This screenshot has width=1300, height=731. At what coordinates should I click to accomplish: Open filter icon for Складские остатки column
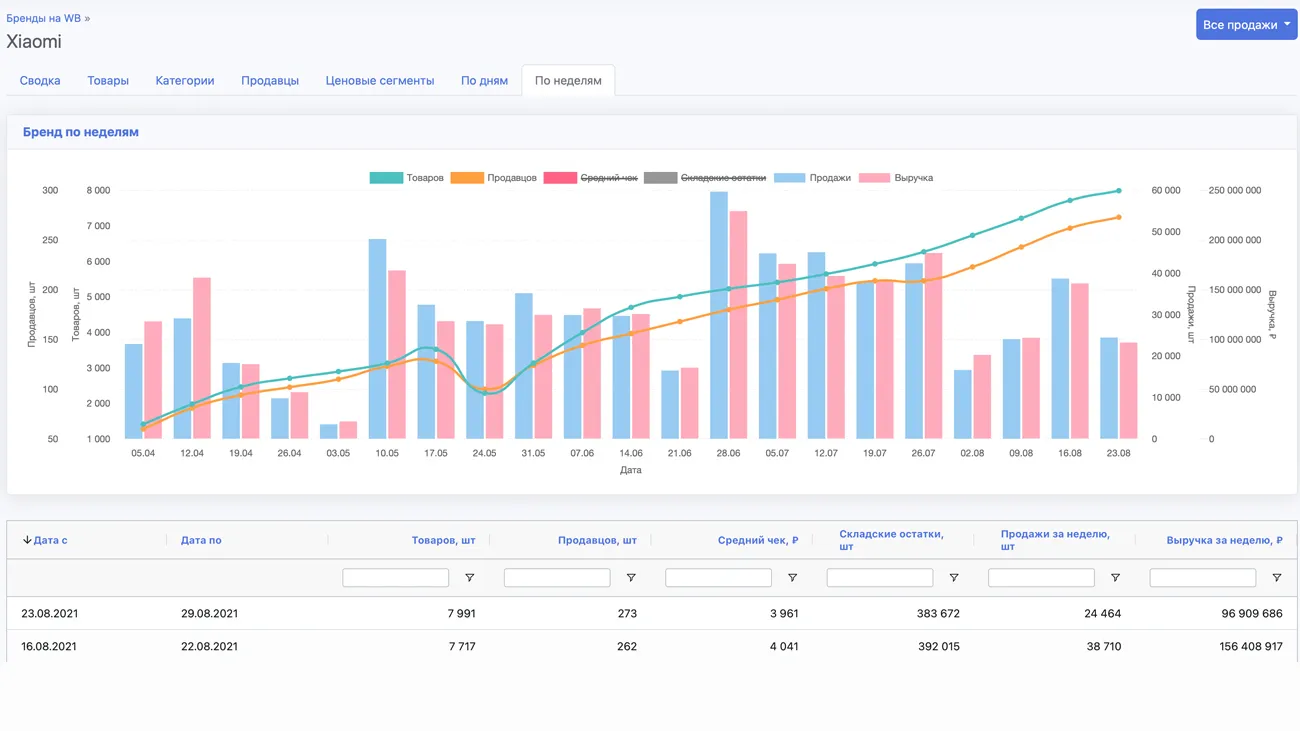tap(954, 578)
